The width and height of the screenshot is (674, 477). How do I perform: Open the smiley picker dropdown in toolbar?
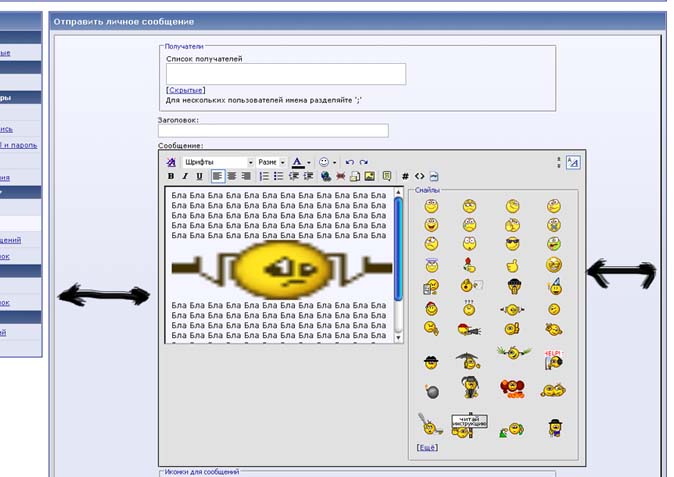pyautogui.click(x=334, y=162)
